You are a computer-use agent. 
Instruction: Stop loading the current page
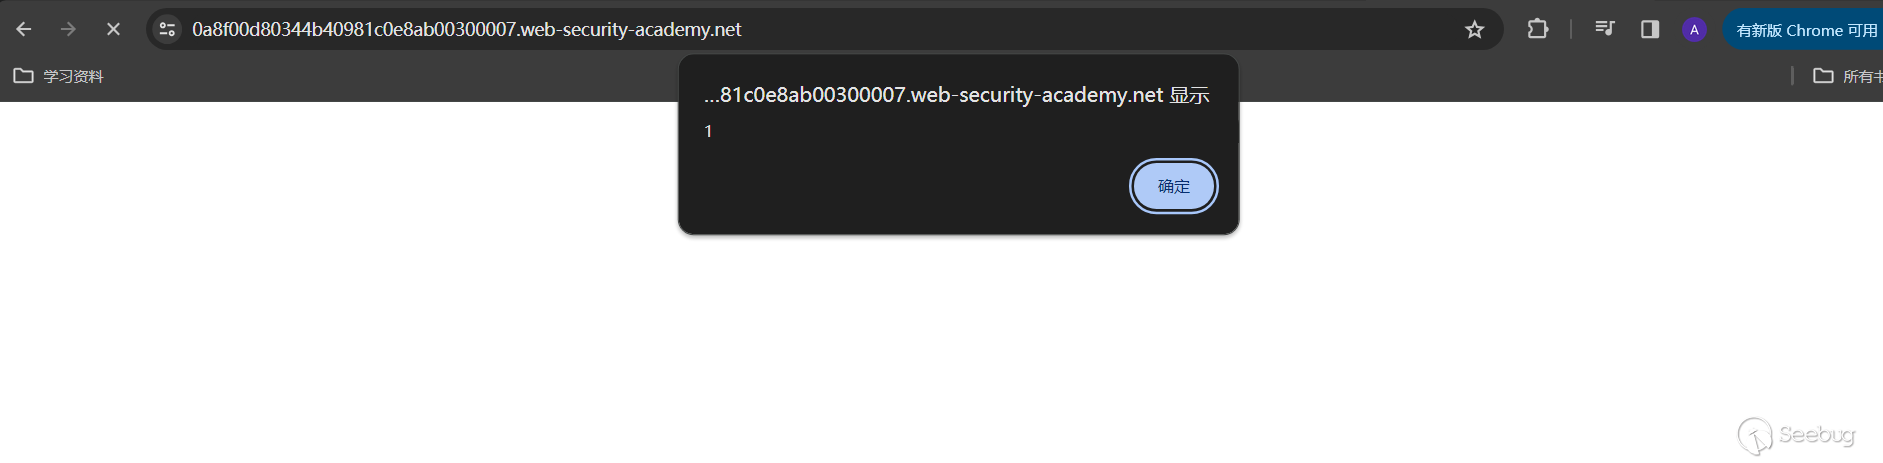click(113, 30)
